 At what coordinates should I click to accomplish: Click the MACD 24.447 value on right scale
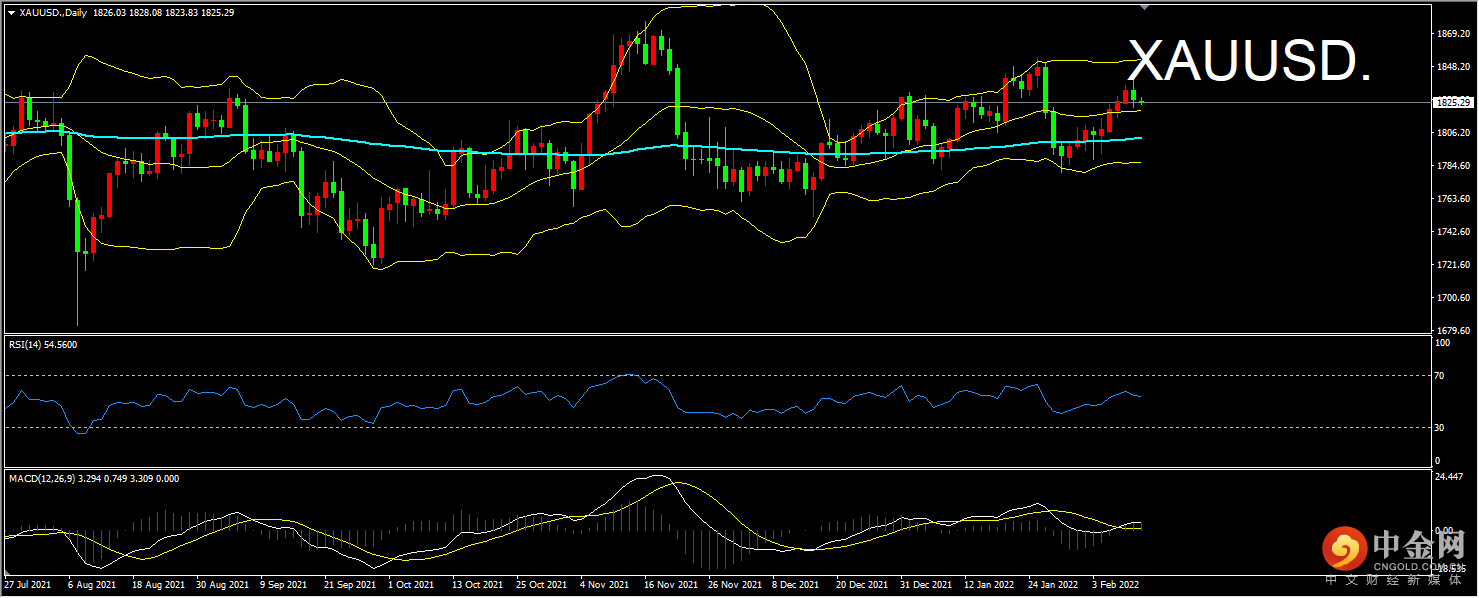(x=1450, y=477)
